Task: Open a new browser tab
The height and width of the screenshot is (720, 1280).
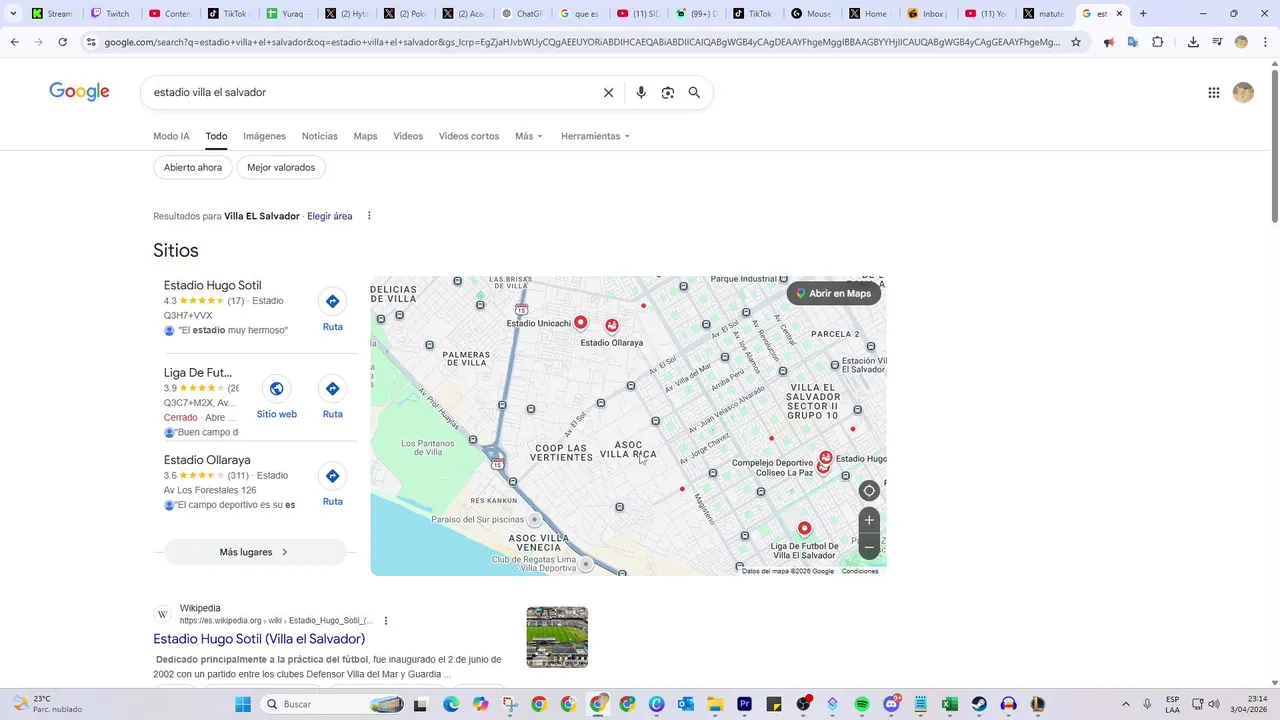Action: point(1143,14)
